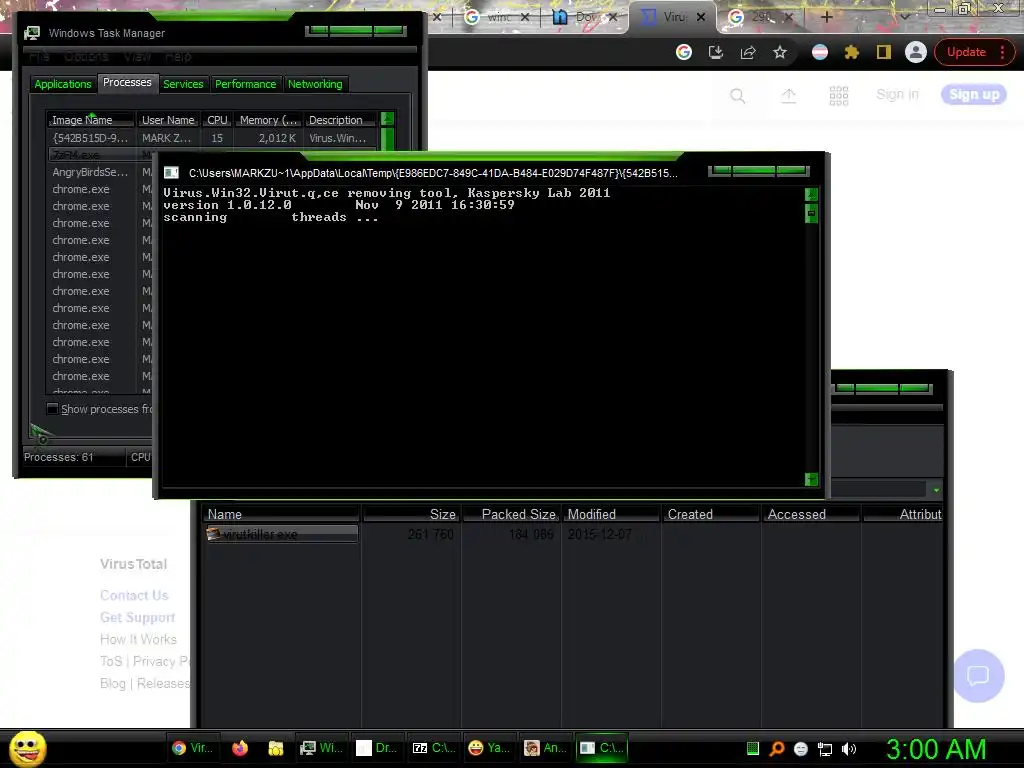
Task: Switch to the 7z taskbar item
Action: click(434, 748)
